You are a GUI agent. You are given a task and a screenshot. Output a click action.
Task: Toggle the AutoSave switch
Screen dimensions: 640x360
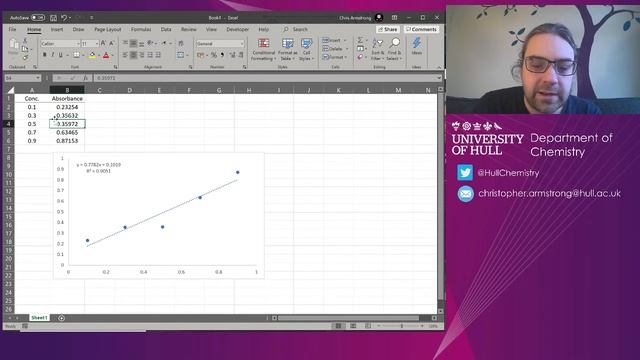tap(38, 18)
